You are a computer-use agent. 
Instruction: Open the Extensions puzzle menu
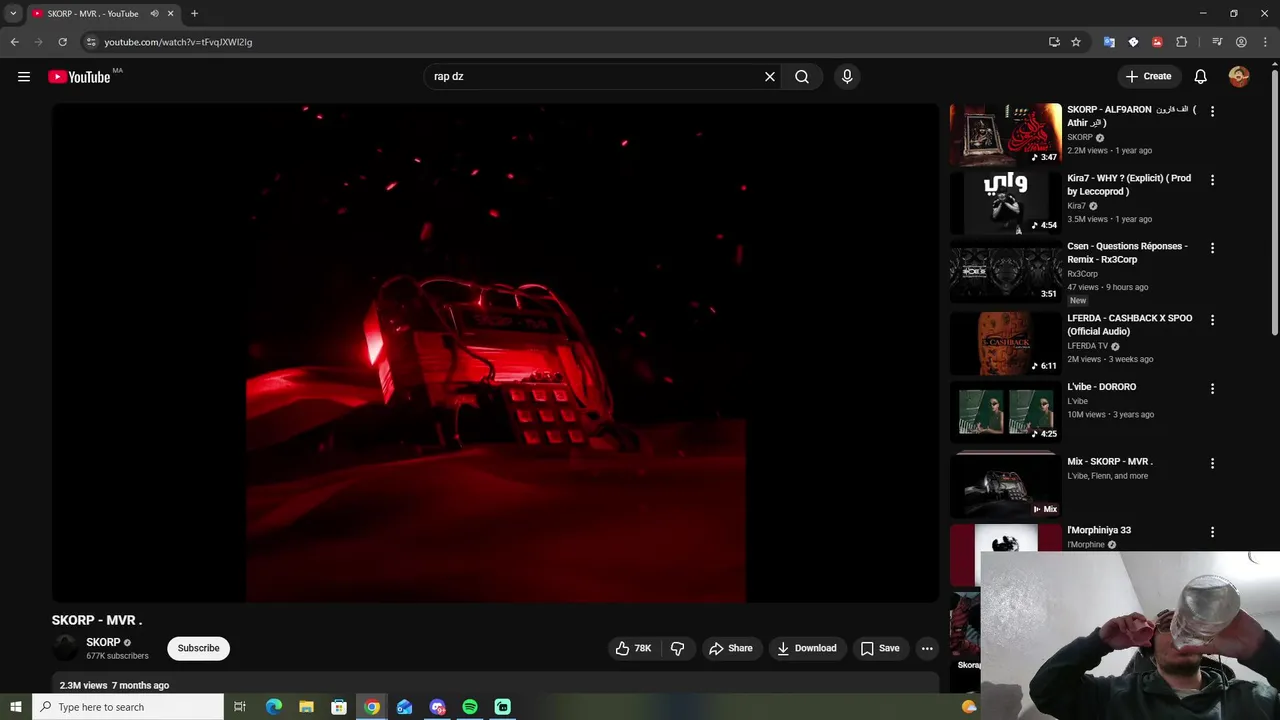point(1181,42)
